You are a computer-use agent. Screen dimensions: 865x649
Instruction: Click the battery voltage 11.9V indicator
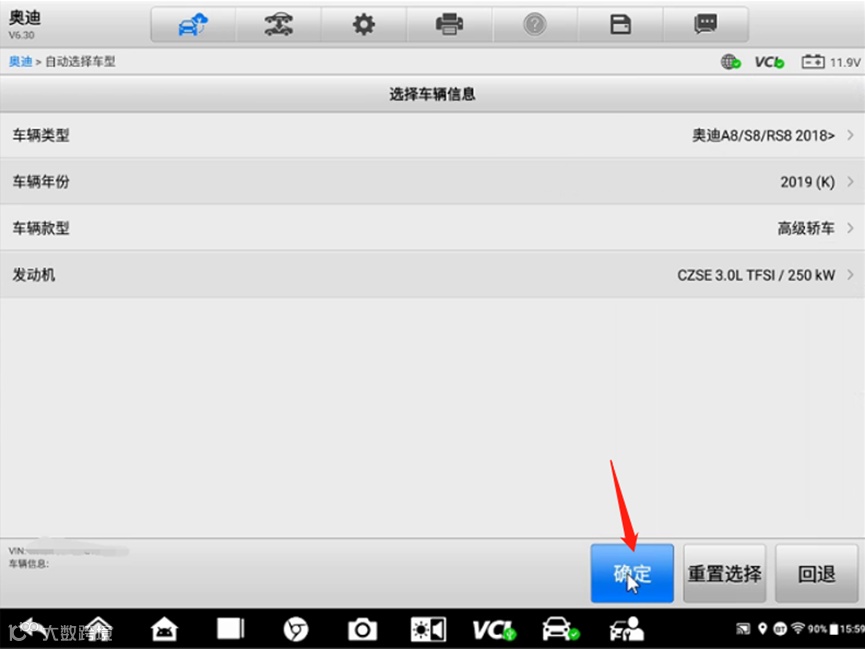coord(830,62)
